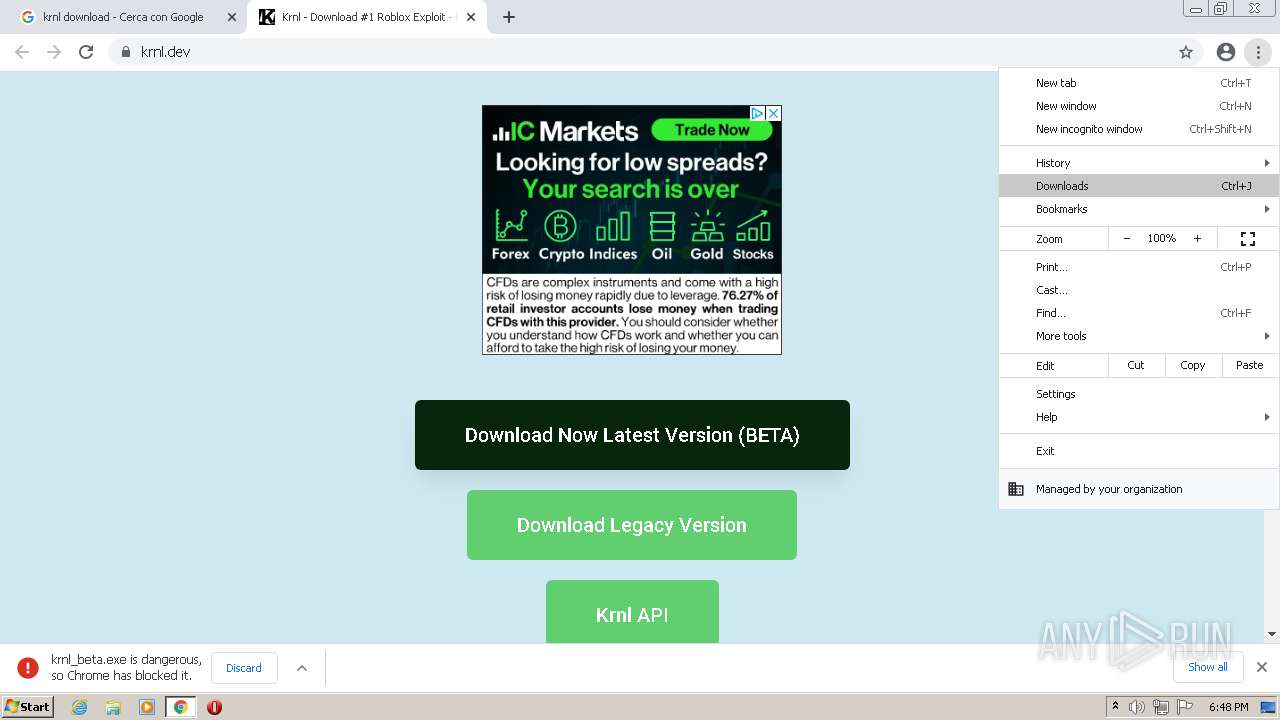Select New tab from the menu

[x=1139, y=83]
